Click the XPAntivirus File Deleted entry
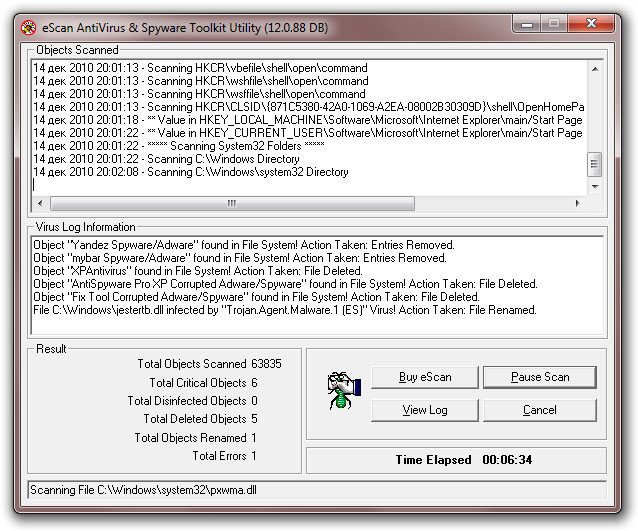The image size is (638, 531). tap(198, 271)
